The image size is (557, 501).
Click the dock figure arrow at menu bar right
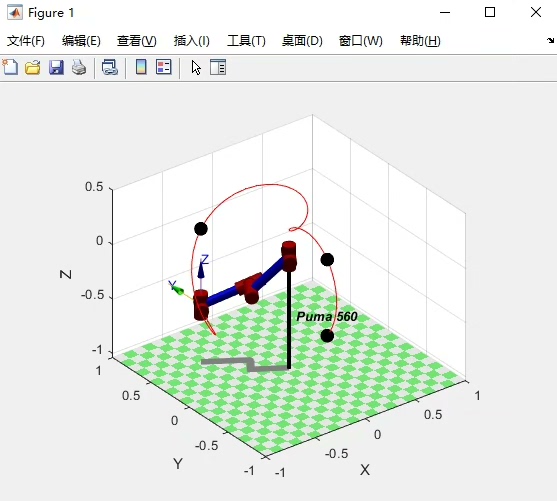(x=550, y=41)
